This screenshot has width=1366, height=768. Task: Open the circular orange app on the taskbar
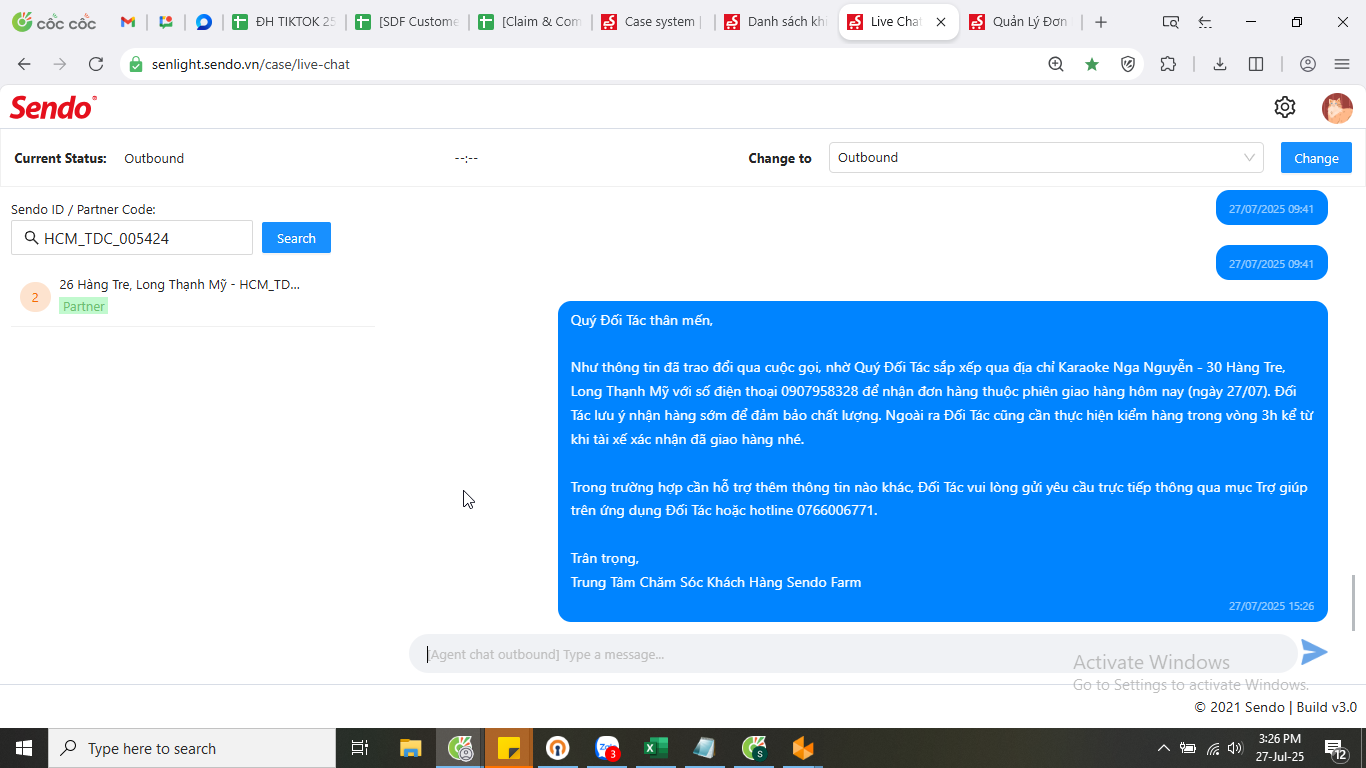click(x=558, y=748)
